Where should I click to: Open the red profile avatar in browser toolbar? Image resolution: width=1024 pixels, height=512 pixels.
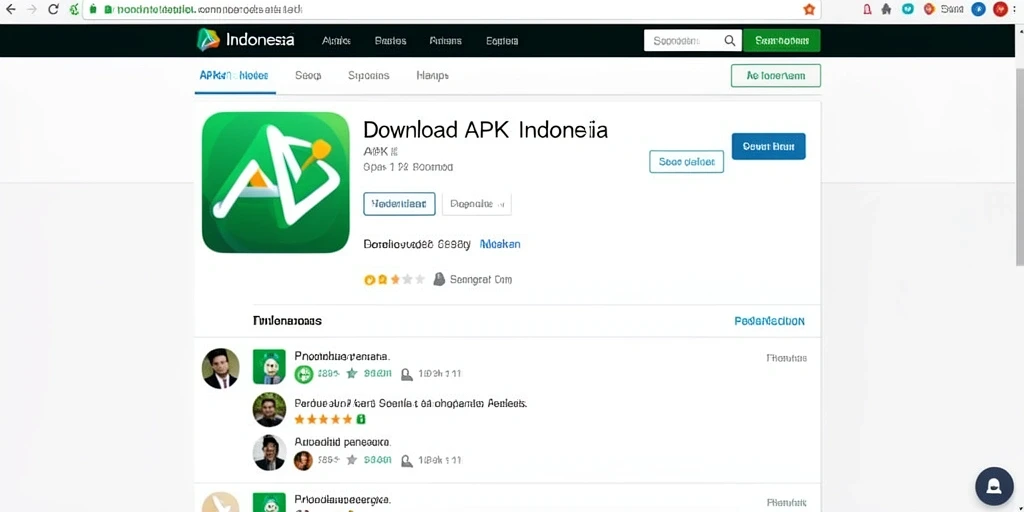(1000, 9)
